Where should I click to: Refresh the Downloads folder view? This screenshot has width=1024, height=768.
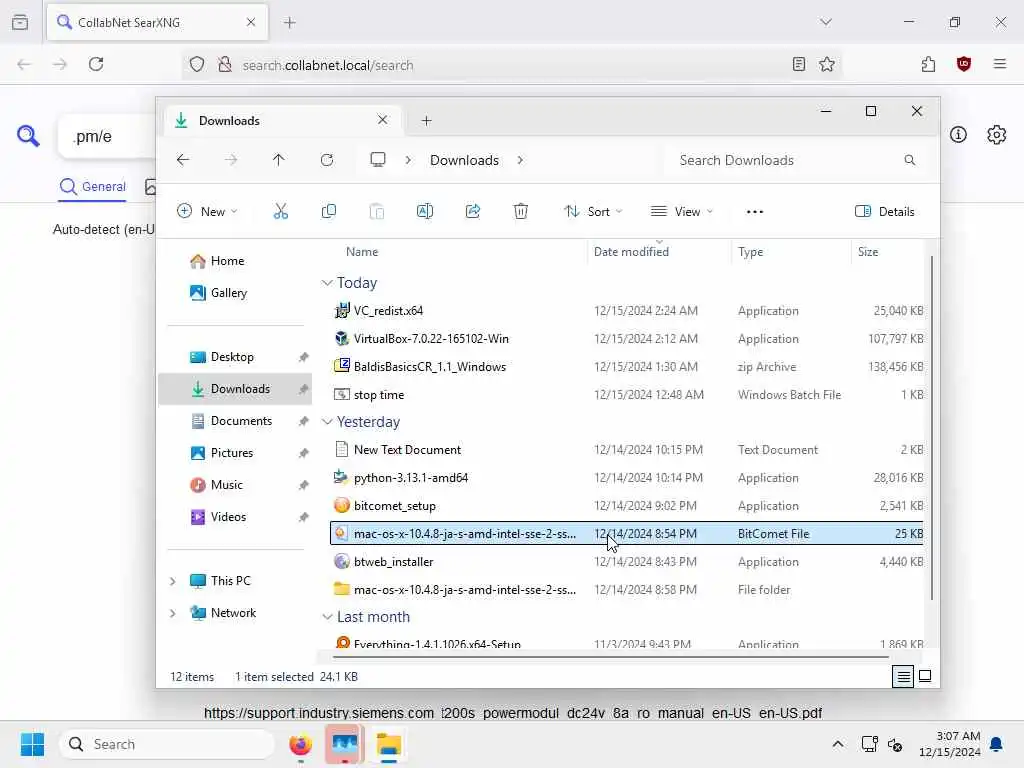[327, 160]
